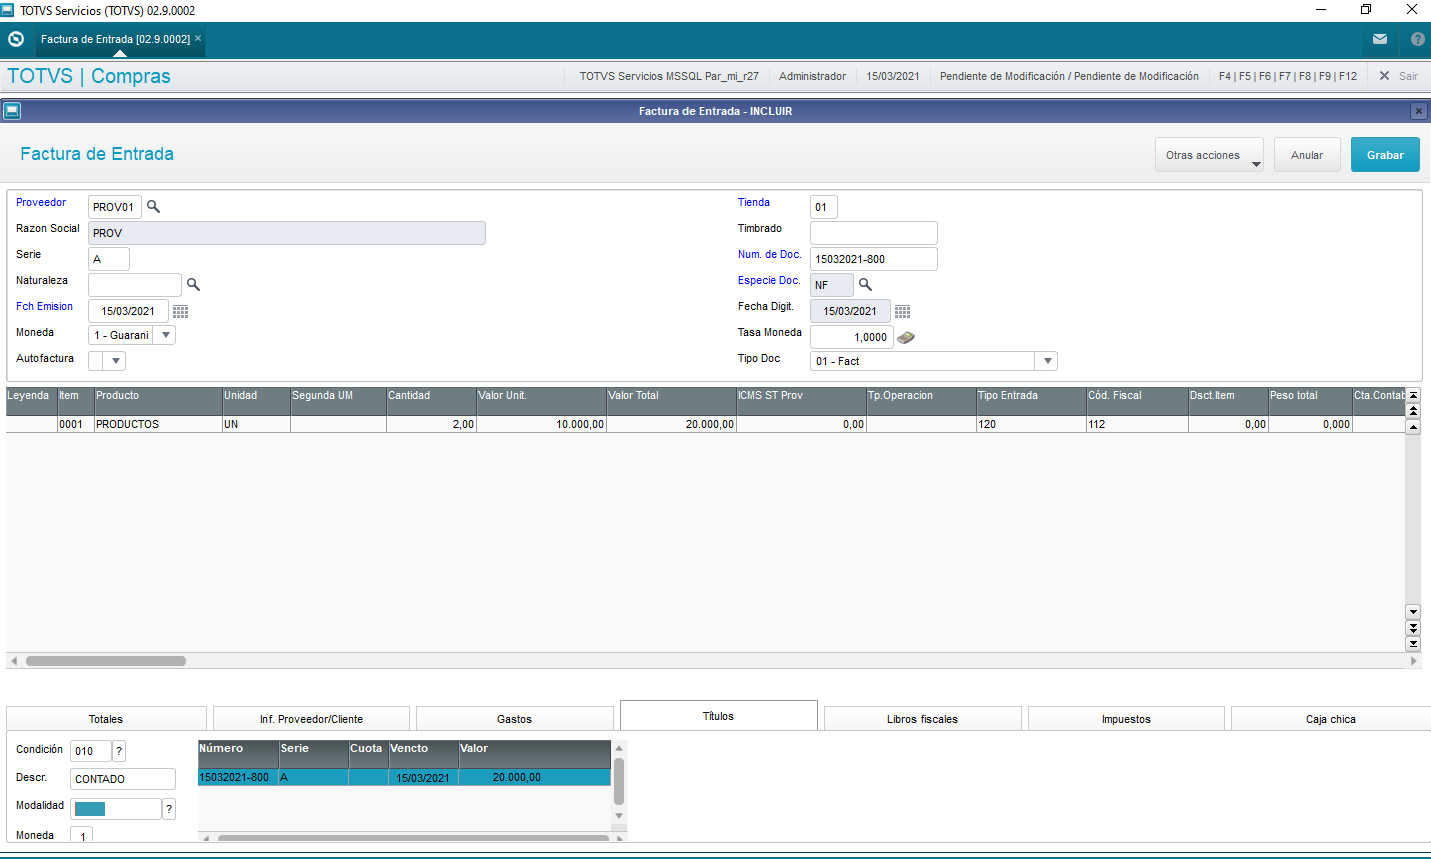
Task: Click the Tienda input field
Action: coord(824,207)
